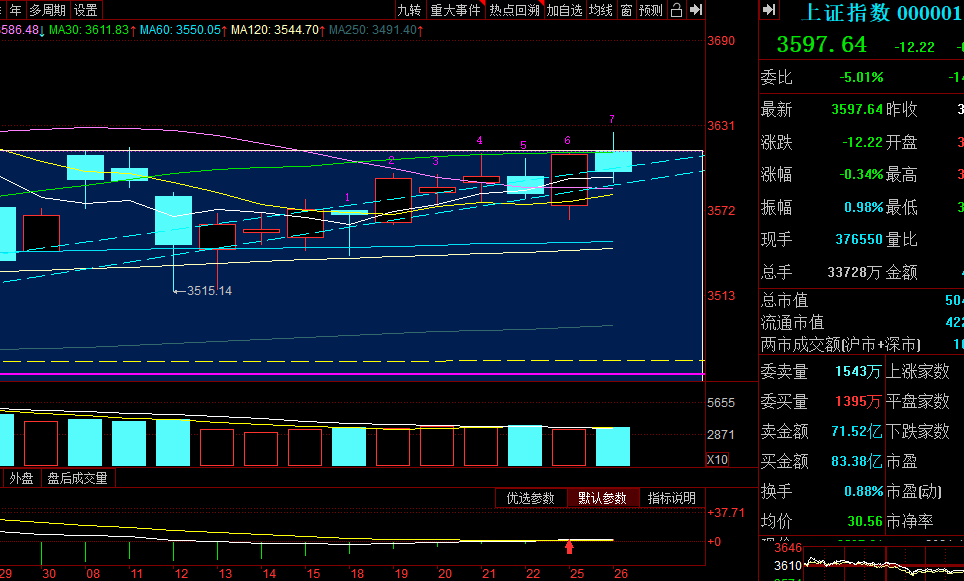Select the candlestick marked number 2
Screen dimensions: 964x581
(x=393, y=200)
